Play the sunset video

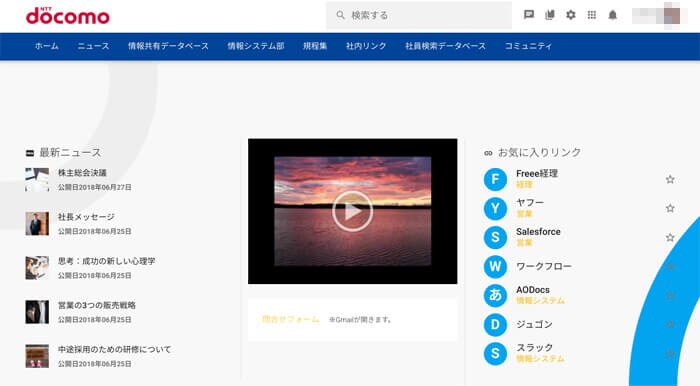coord(352,211)
